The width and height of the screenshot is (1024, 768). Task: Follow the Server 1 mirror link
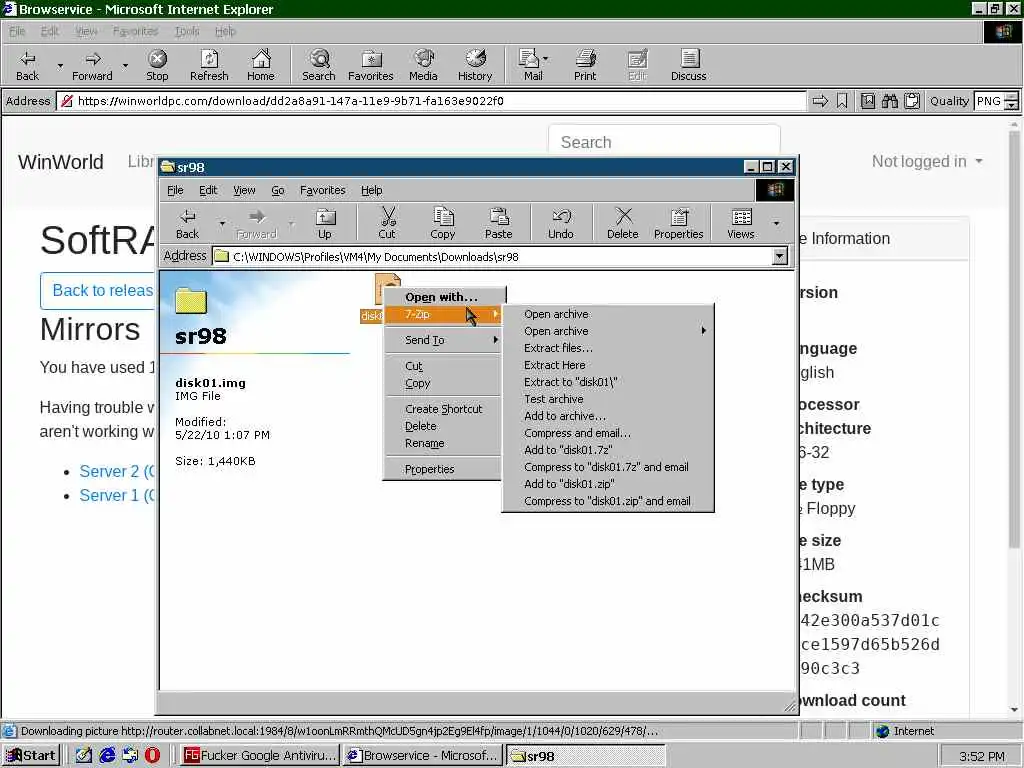[116, 496]
